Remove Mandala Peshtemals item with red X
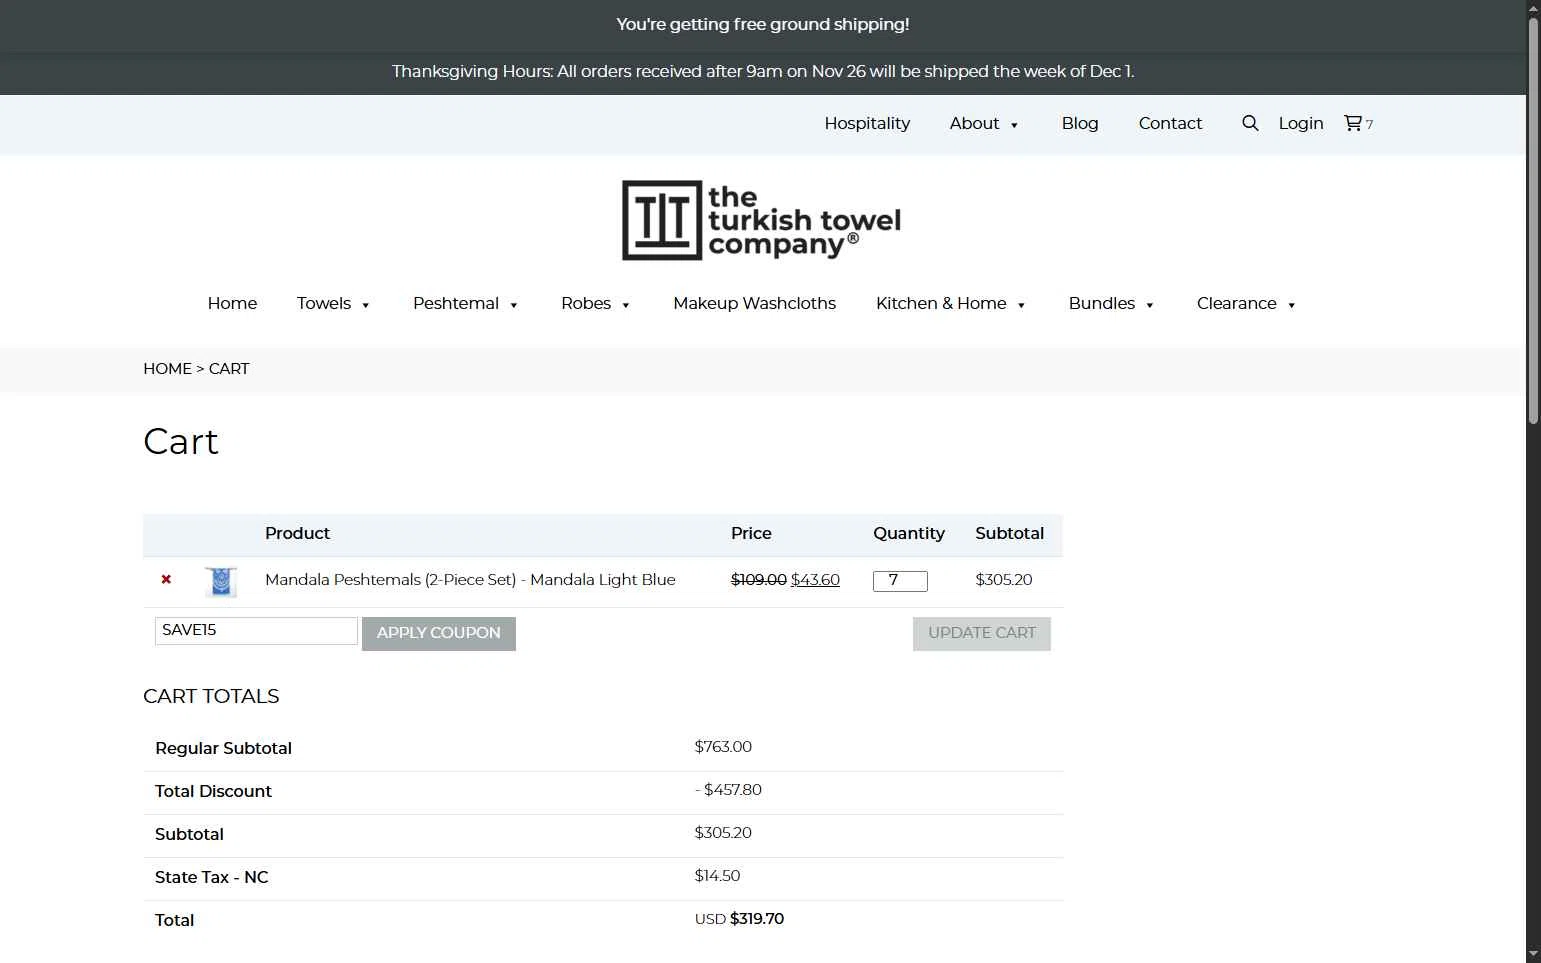This screenshot has width=1541, height=963. pos(166,579)
